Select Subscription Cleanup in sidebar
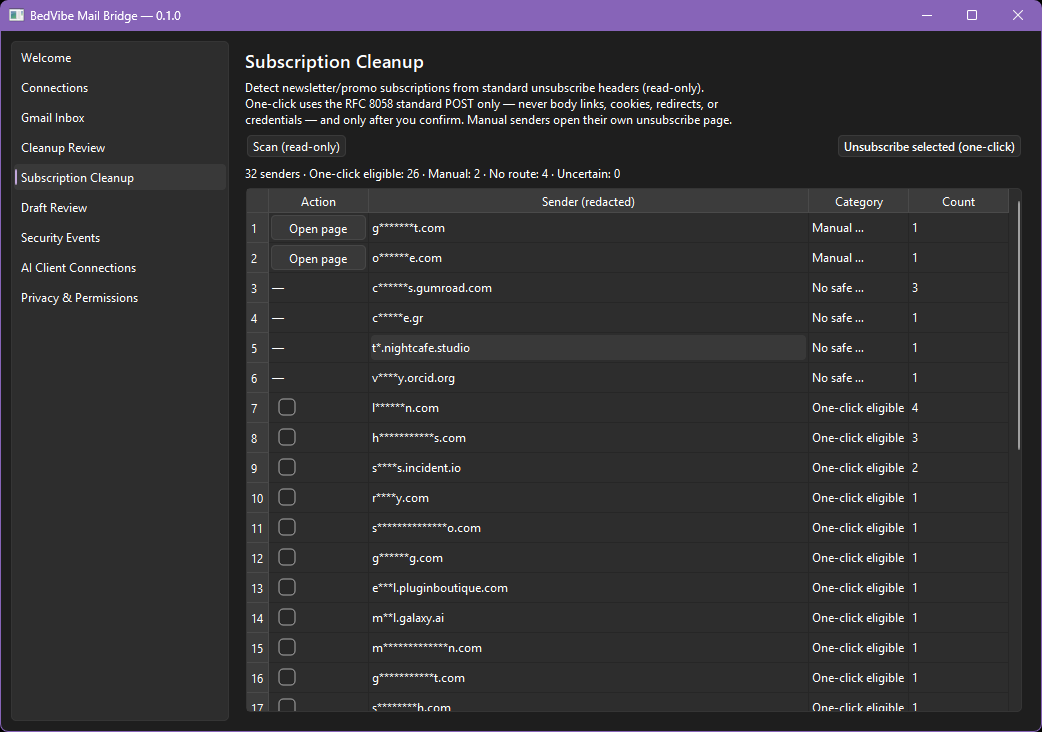This screenshot has width=1042, height=732. (x=120, y=177)
